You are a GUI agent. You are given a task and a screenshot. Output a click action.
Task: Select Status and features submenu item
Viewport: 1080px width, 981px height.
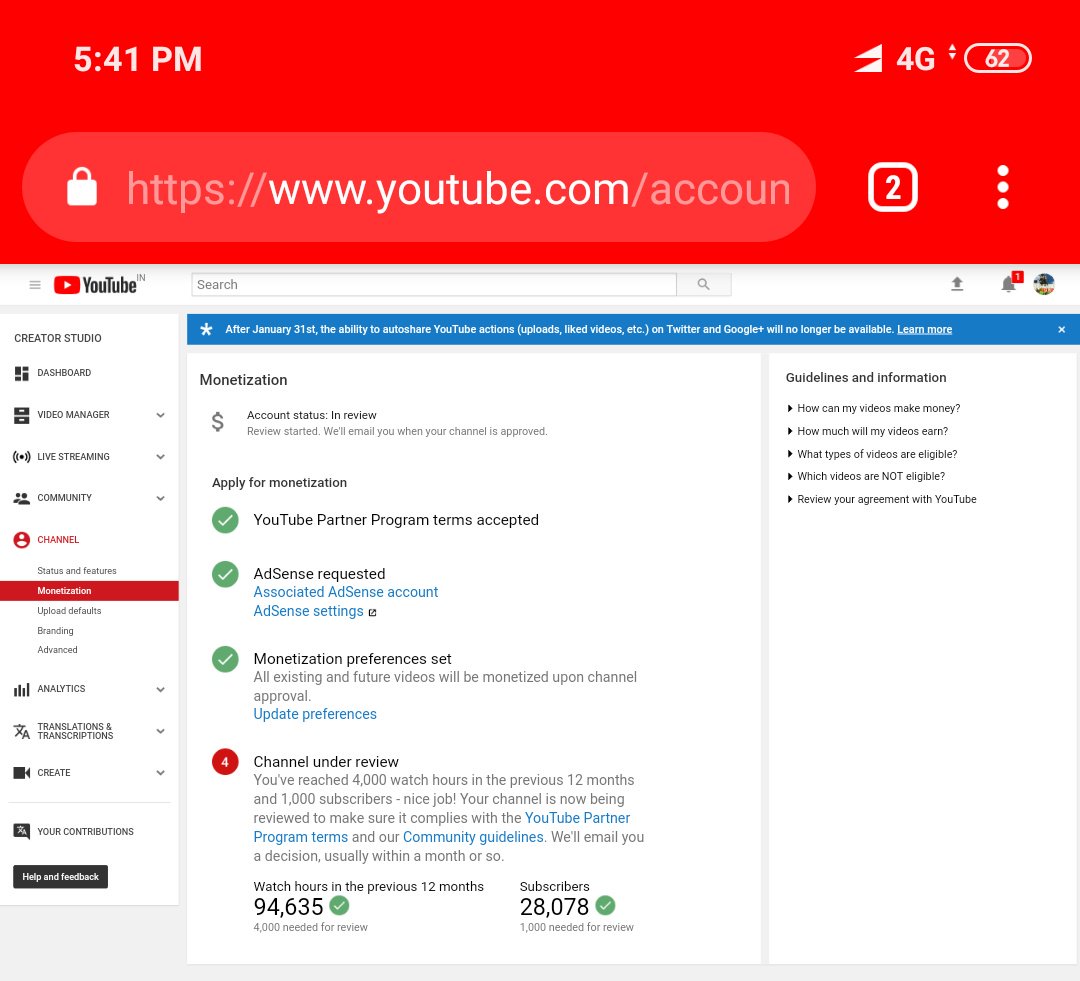(76, 570)
